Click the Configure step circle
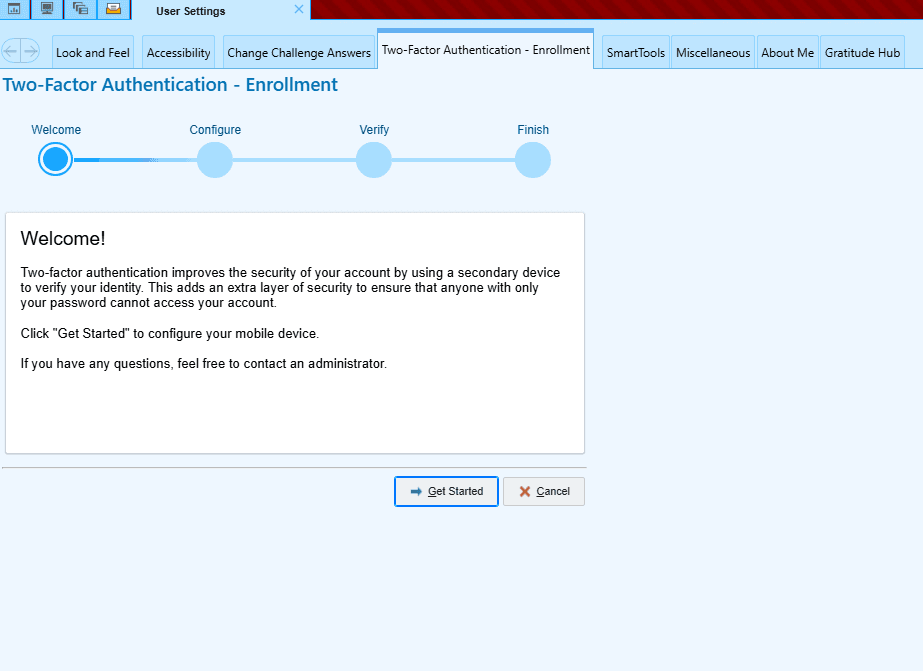This screenshot has width=923, height=671. click(x=215, y=159)
